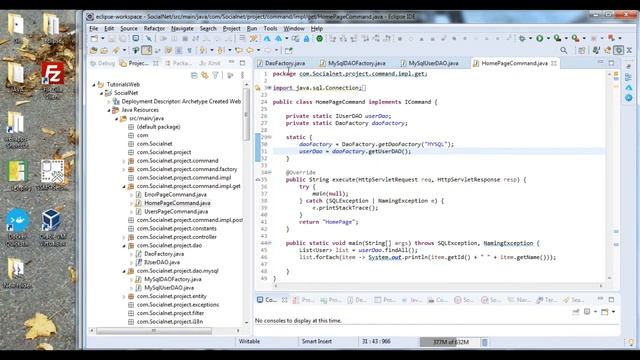Click the Open Console icon in Console view
Screen dimensions: 640x360
click(x=605, y=312)
